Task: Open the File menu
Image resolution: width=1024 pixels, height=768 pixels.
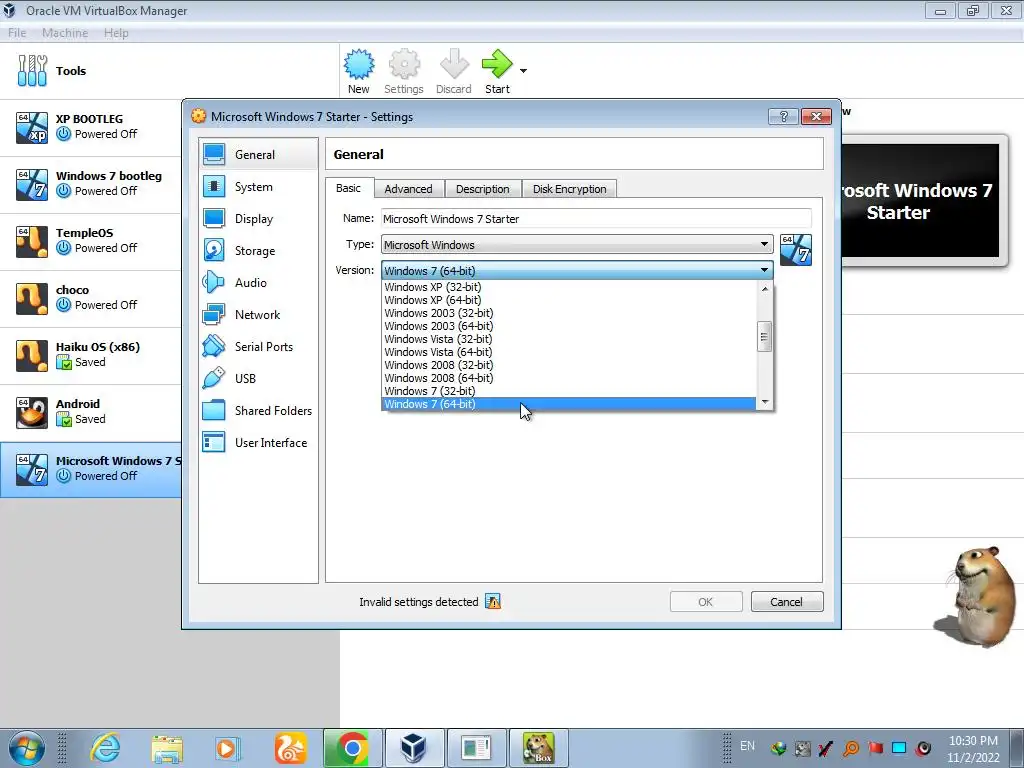Action: (17, 33)
